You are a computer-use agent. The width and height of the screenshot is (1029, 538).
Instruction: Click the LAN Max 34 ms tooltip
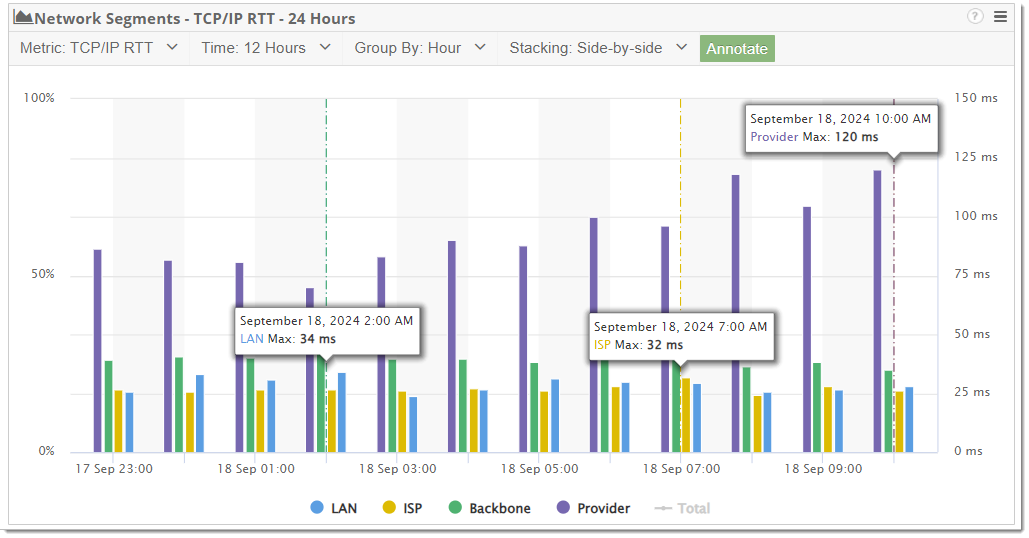[x=327, y=330]
